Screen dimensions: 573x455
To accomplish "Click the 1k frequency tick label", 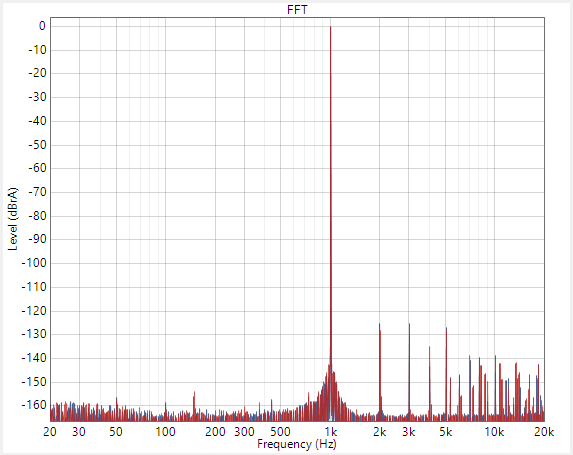I will point(331,432).
